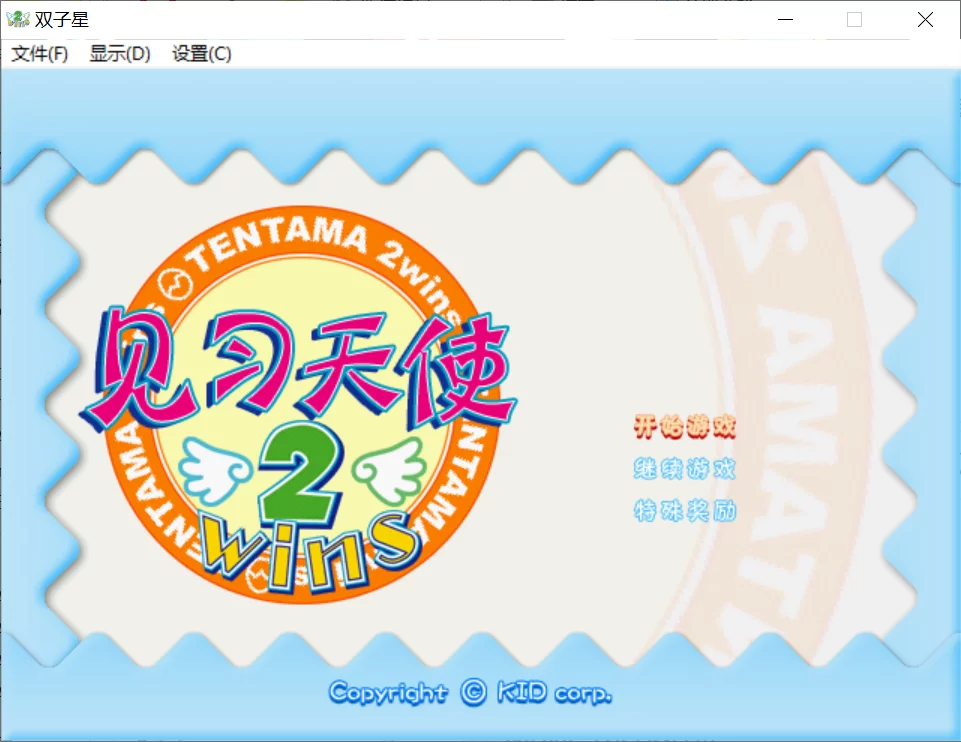The image size is (961, 742).
Task: Close the 双子星 window
Action: click(x=925, y=20)
